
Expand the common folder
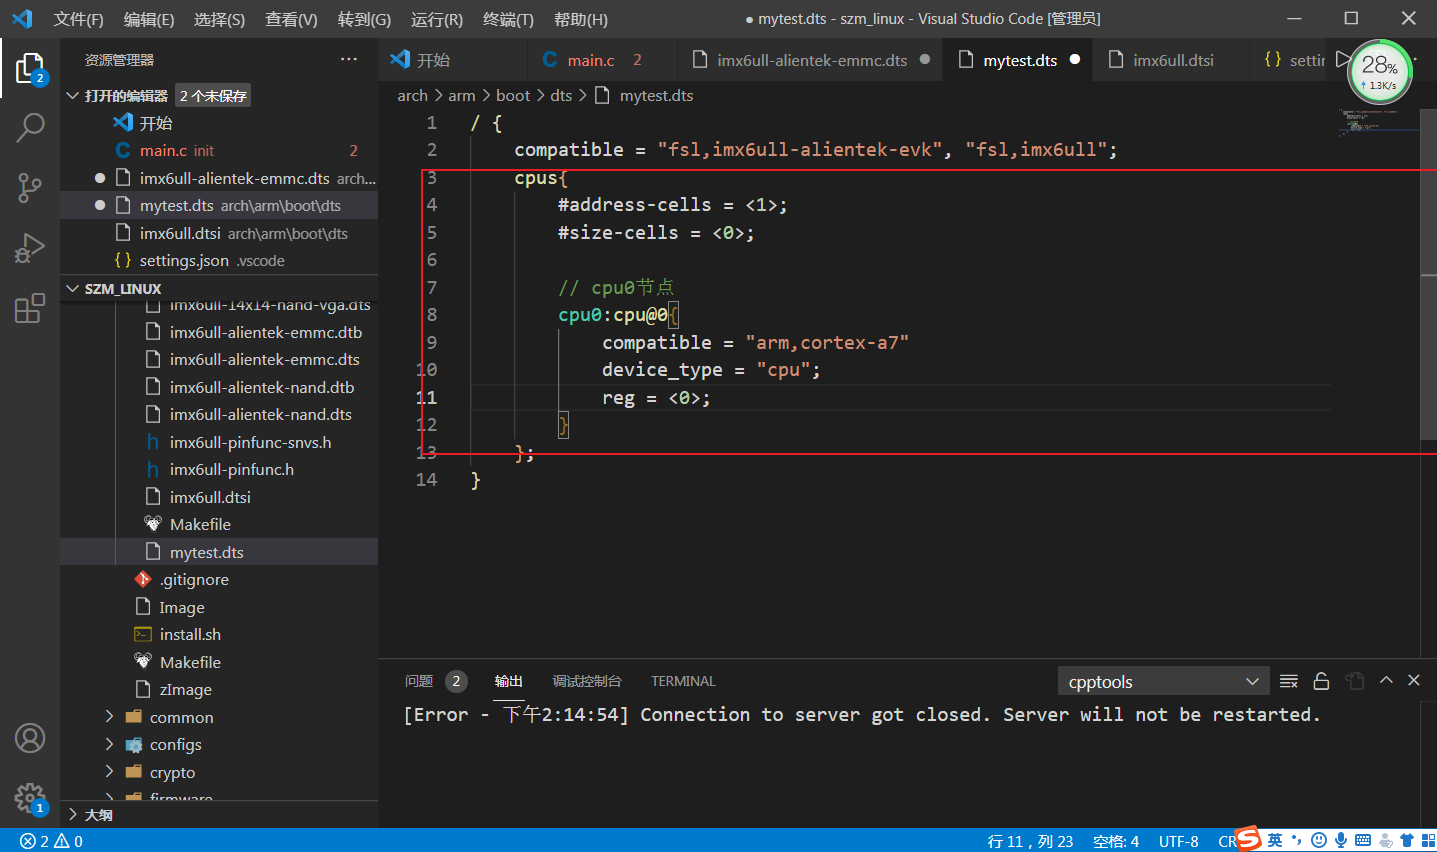pyautogui.click(x=180, y=717)
